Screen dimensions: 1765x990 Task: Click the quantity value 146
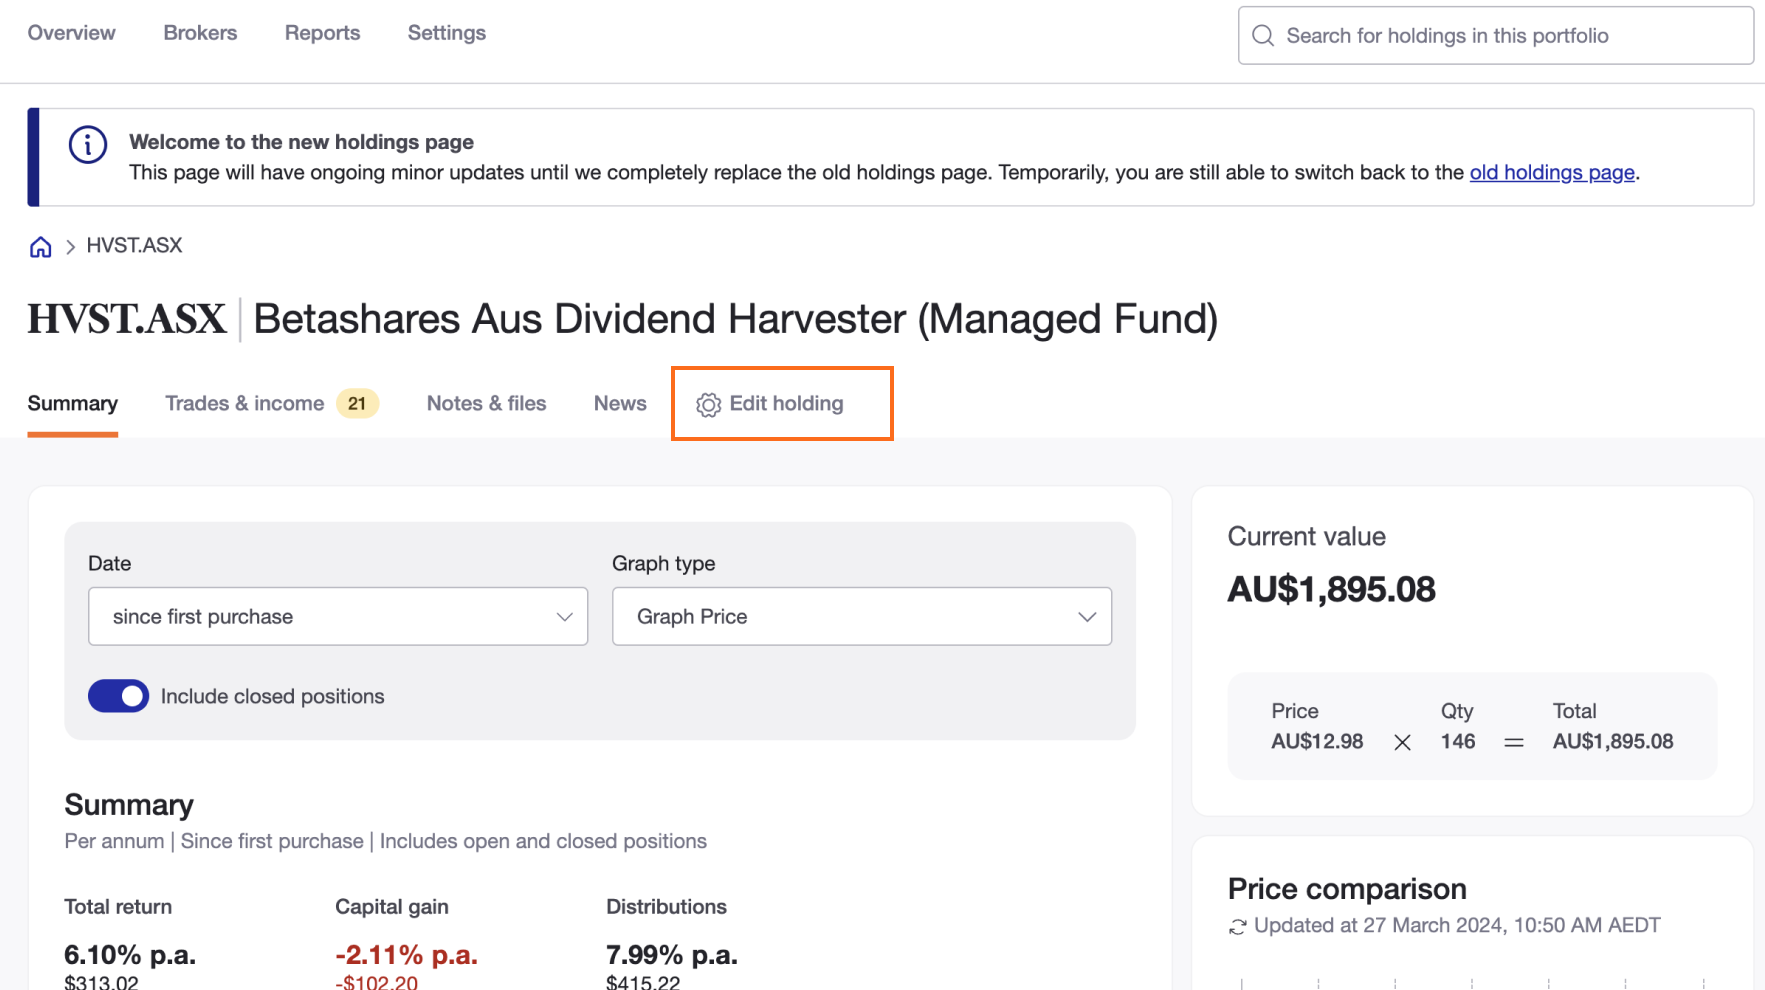click(1458, 741)
